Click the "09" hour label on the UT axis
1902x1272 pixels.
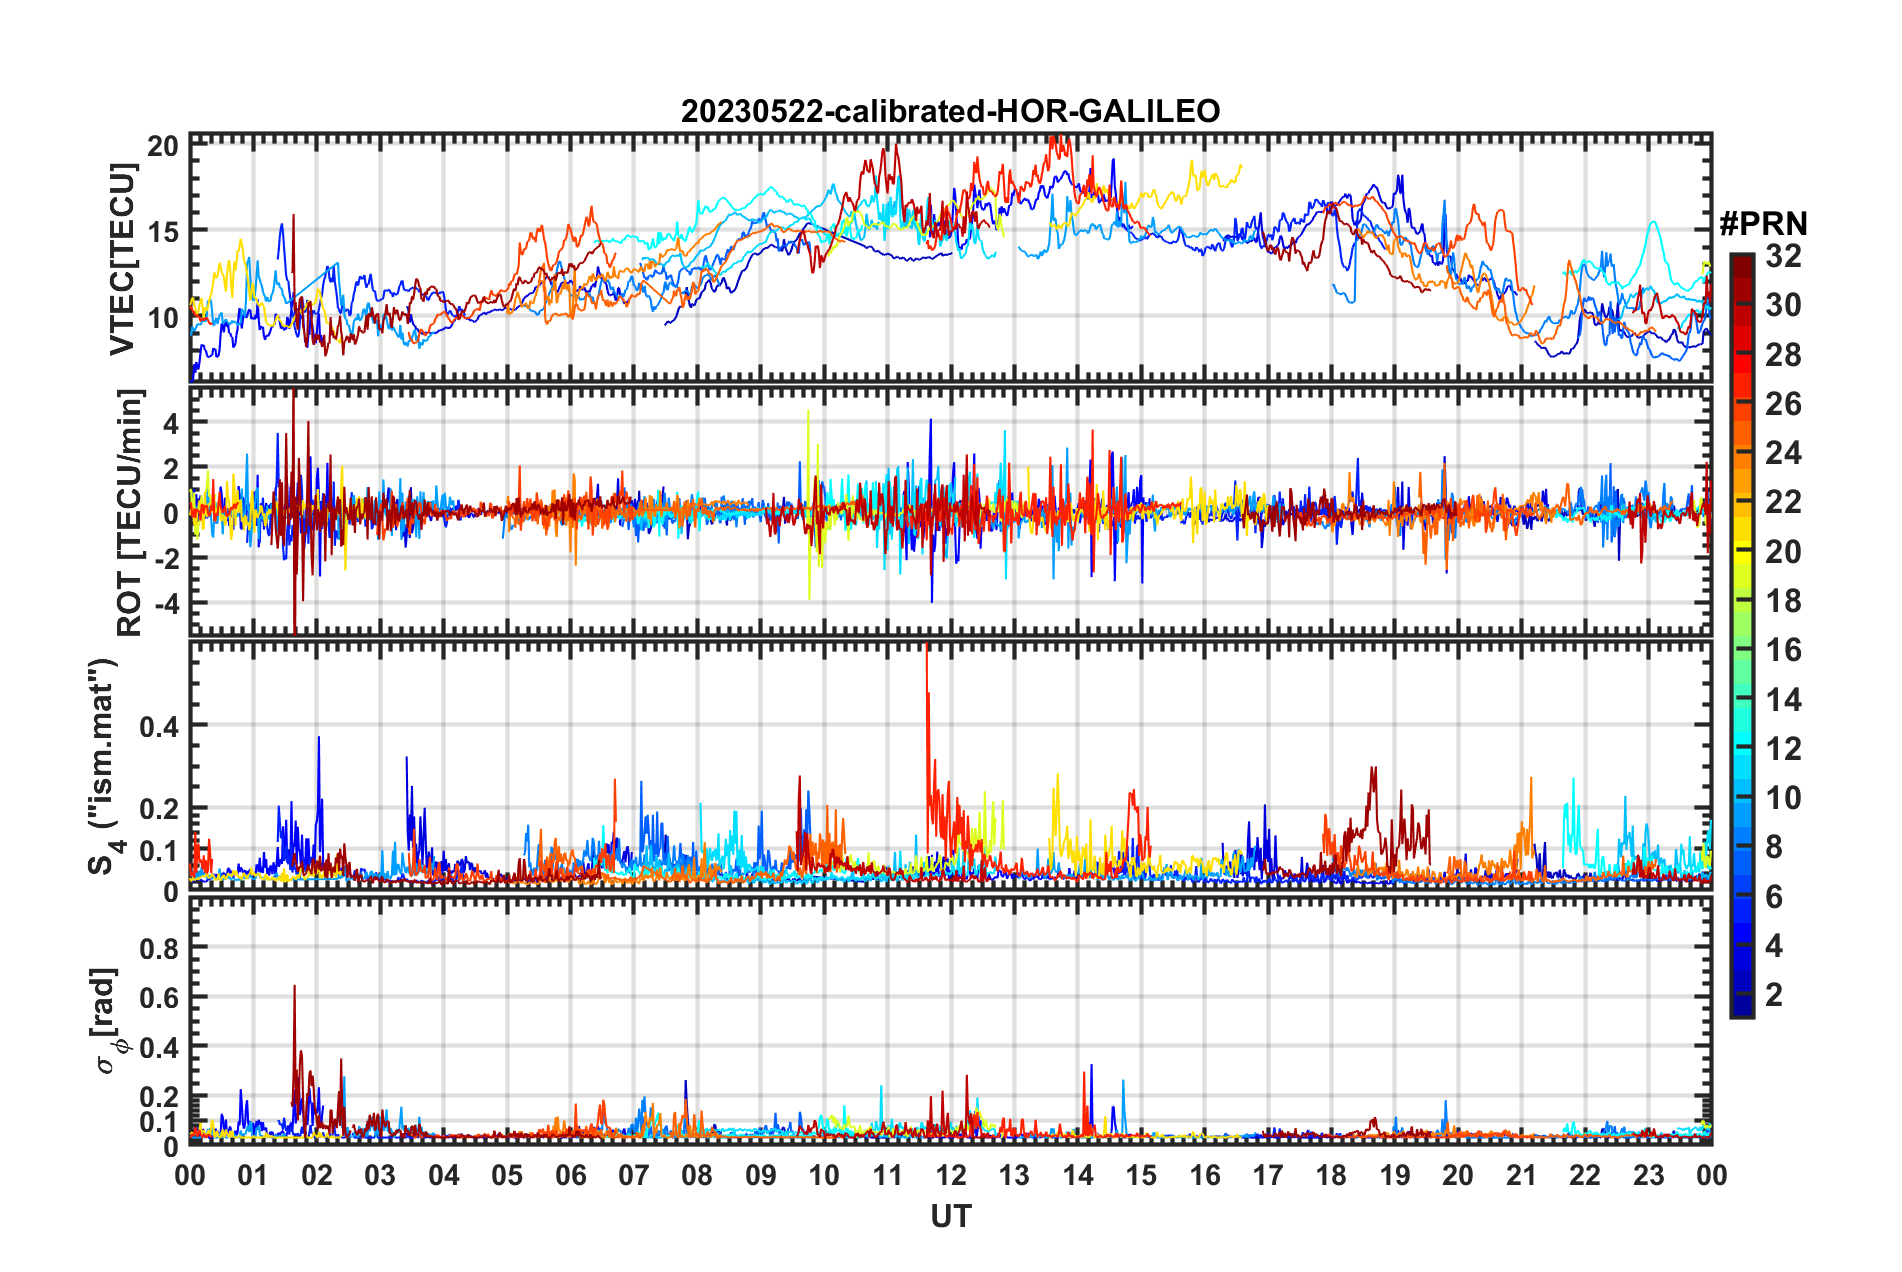pos(761,1175)
